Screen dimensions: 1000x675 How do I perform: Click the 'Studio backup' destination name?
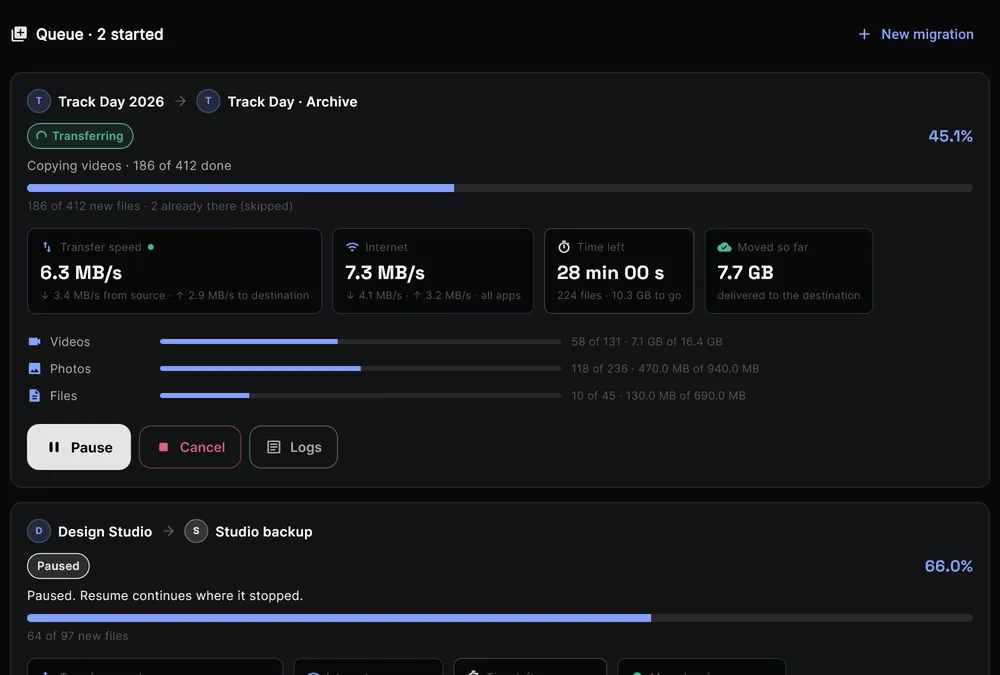[264, 531]
